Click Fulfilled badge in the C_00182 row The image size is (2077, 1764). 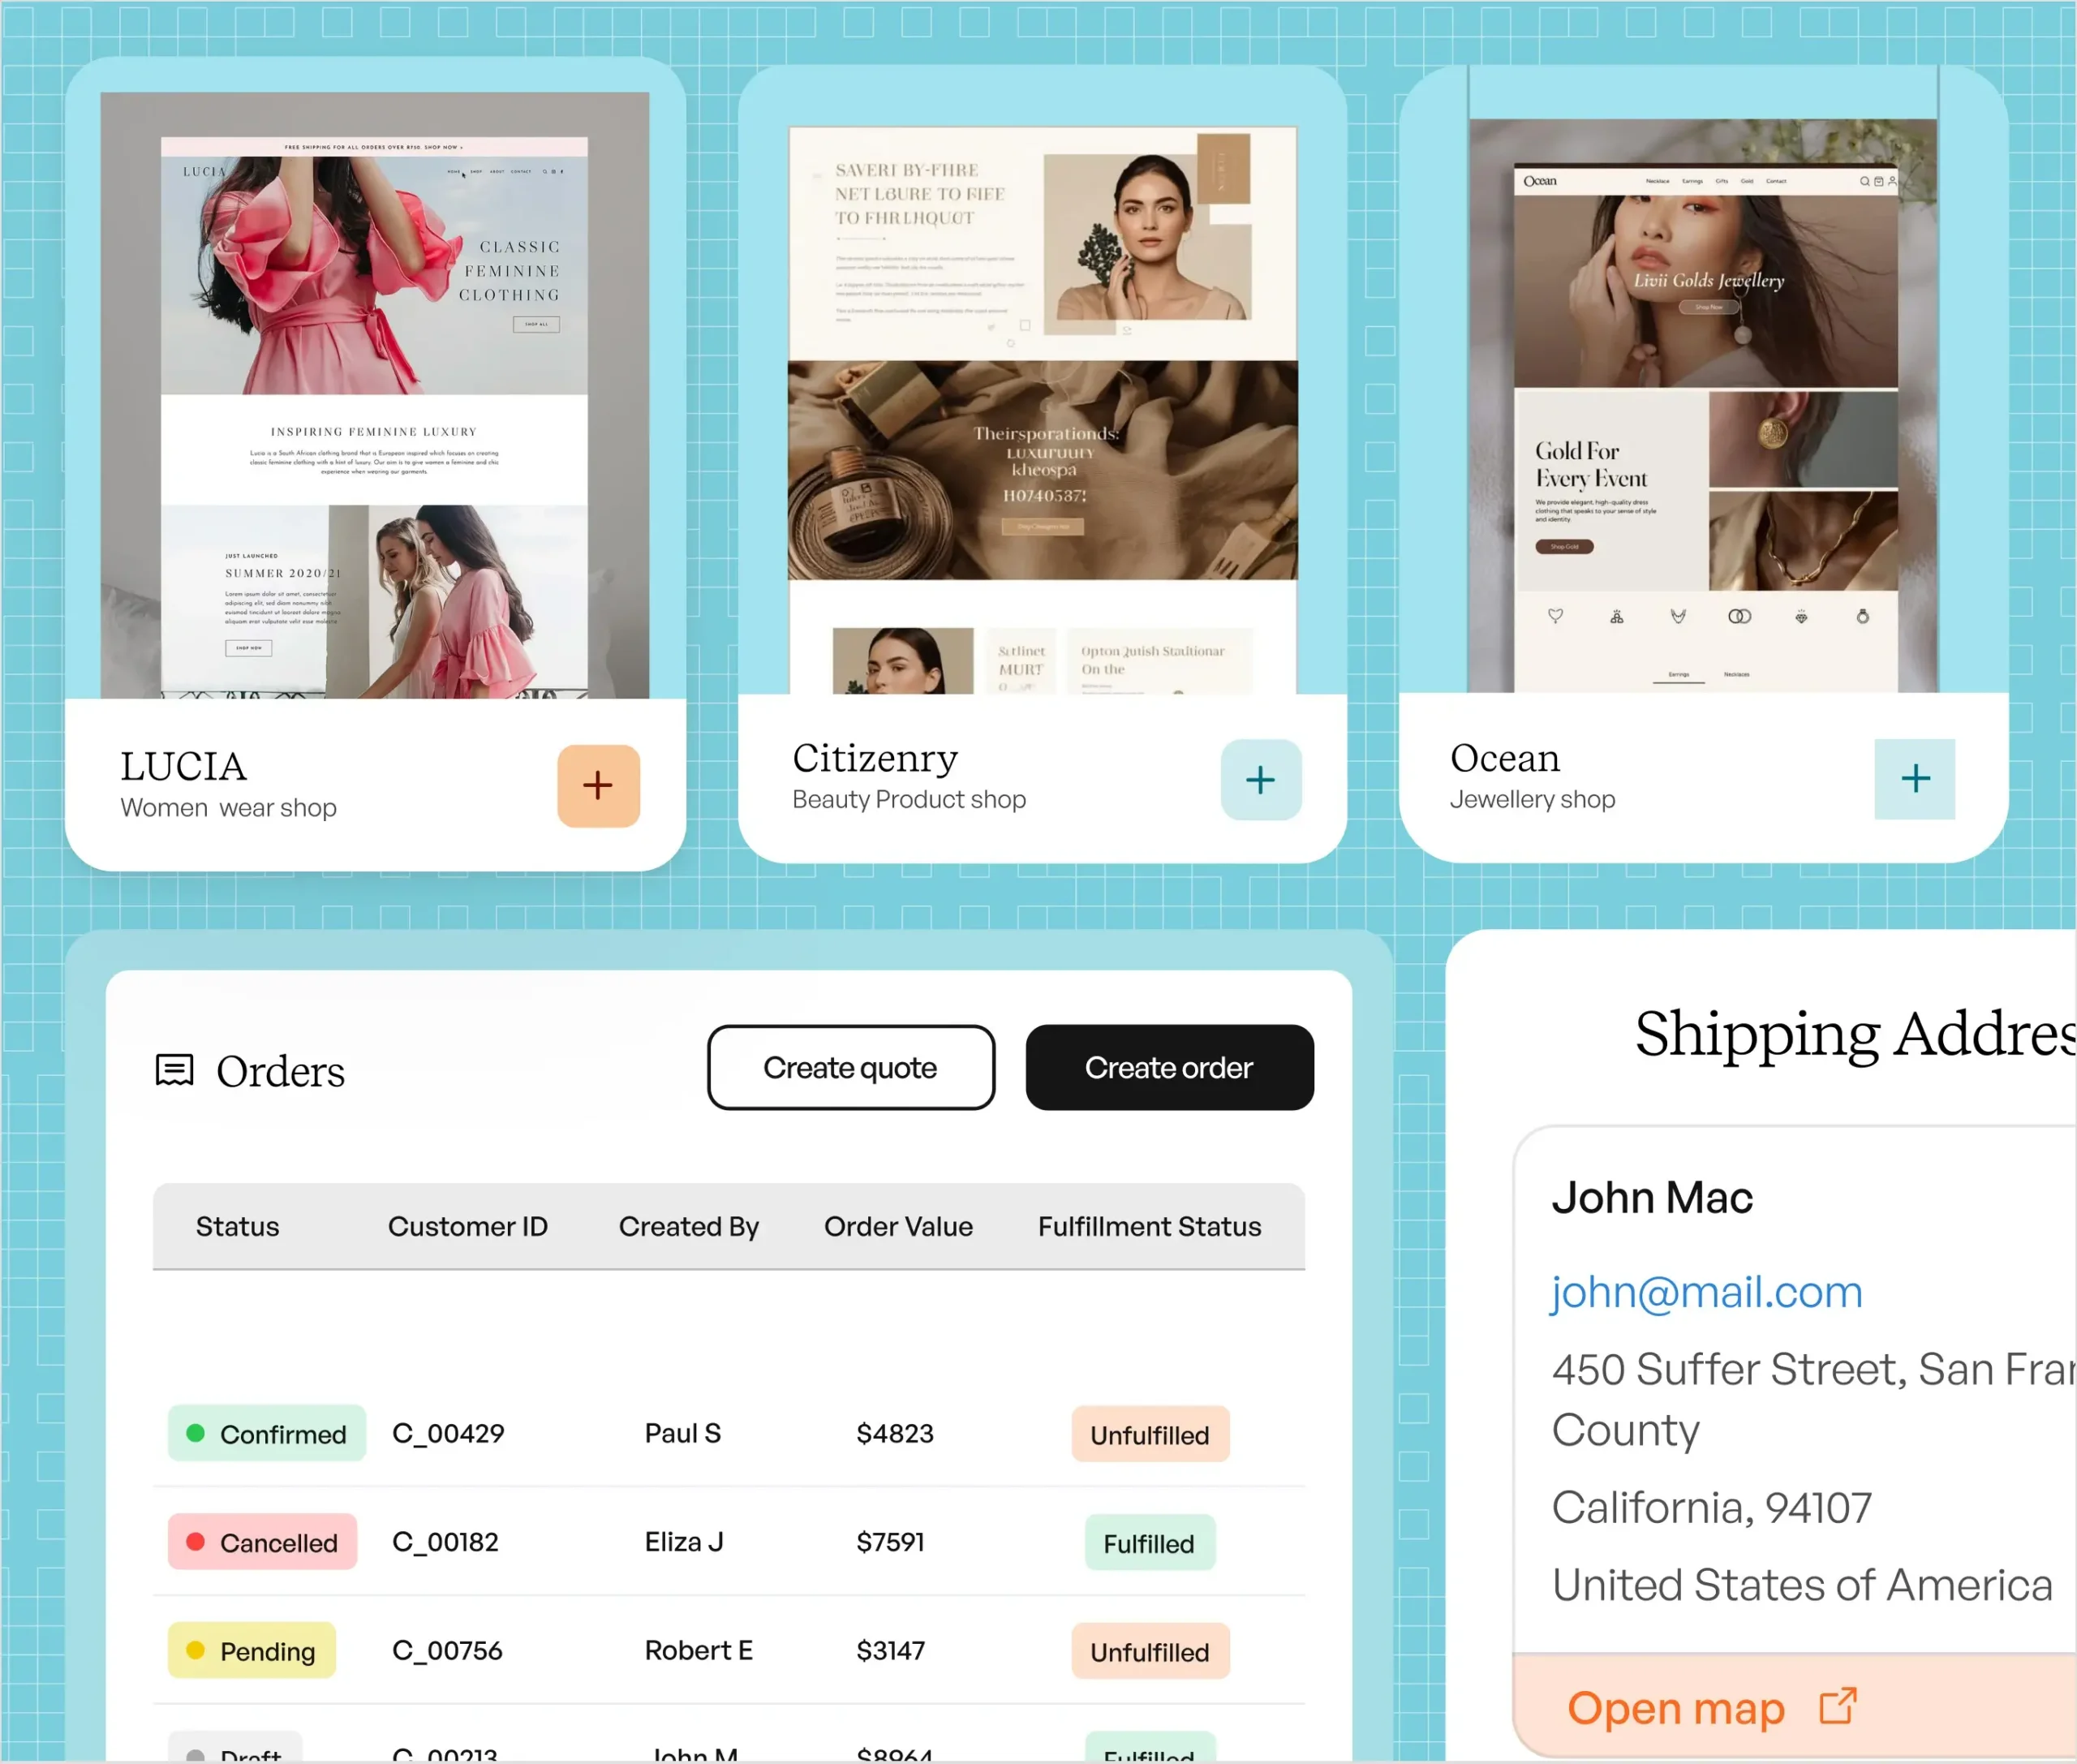1150,1543
